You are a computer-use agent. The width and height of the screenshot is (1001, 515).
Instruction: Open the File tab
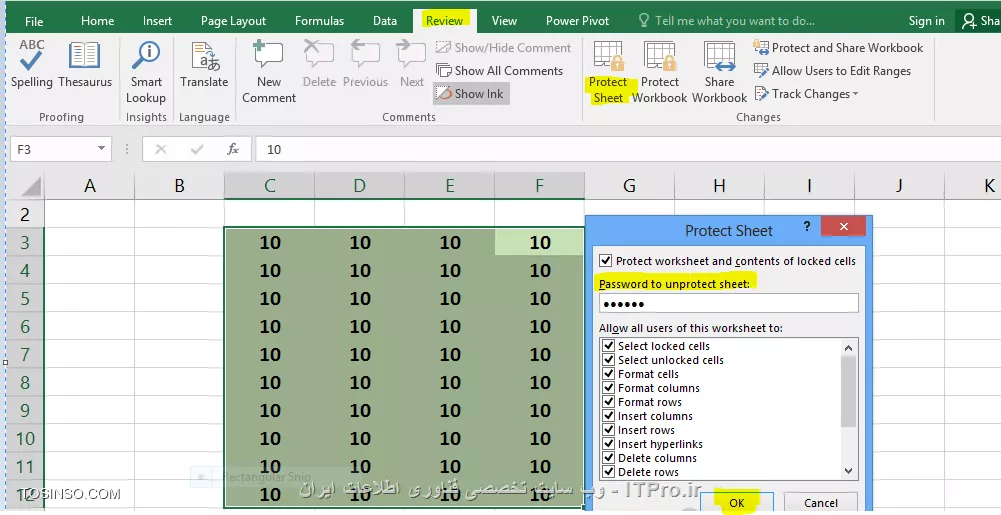pyautogui.click(x=34, y=21)
